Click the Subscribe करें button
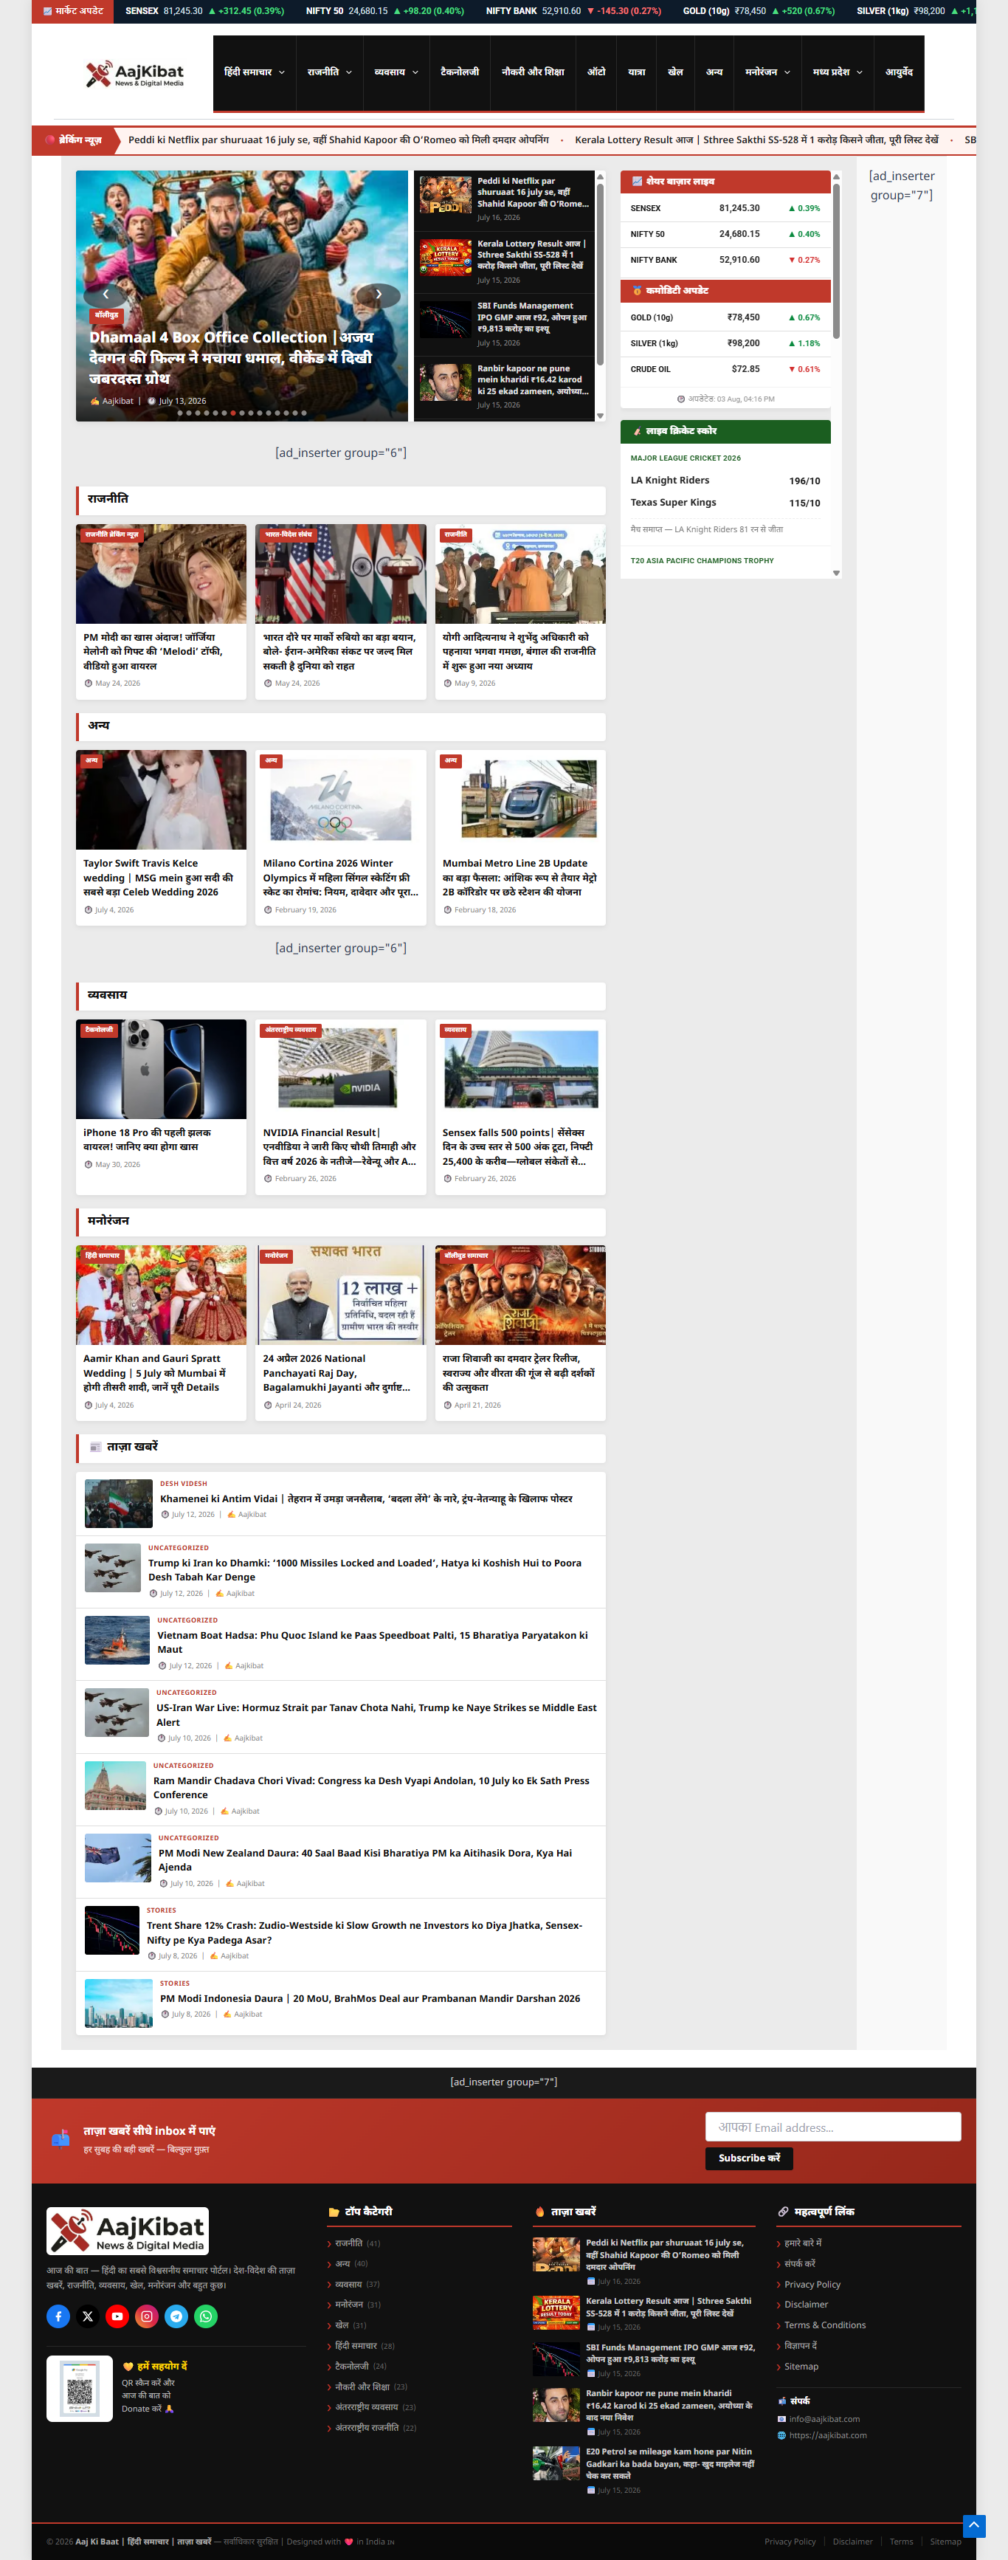The image size is (1008, 2560). tap(749, 2158)
